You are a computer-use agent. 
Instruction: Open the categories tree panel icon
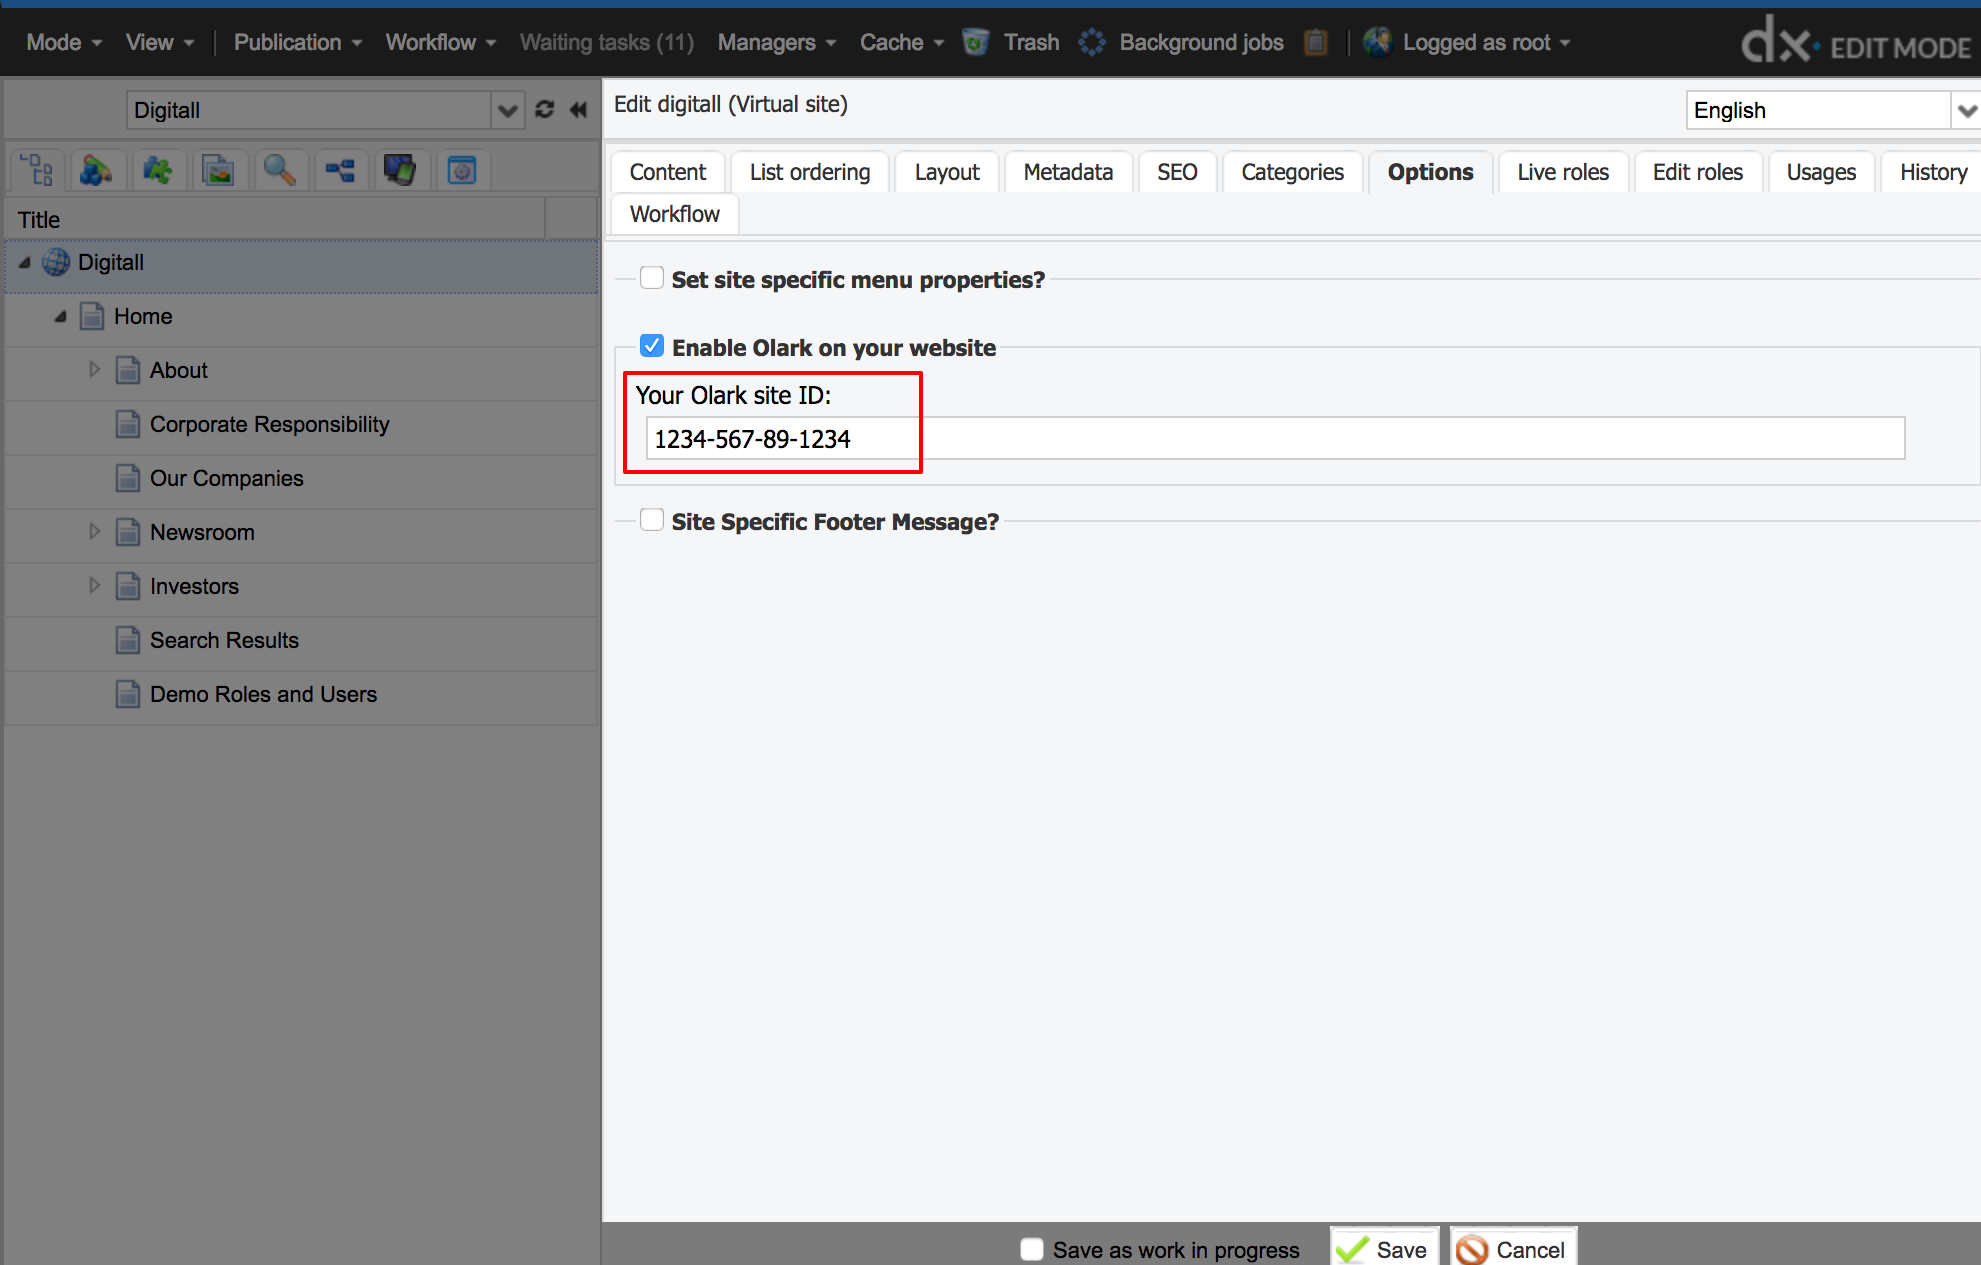click(340, 170)
